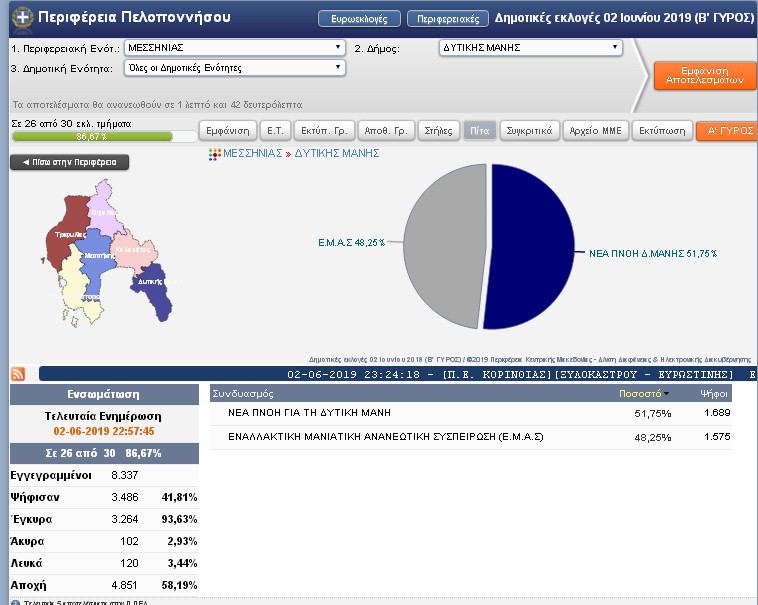Select the ΕΝΑΛΛΑΚΤΙΚΗ ΜΑΝΙΑΤΙΚΗ ΑΝΑΝΕΩΤΙΚΗ ΣΥΣΠΕΙΡΩΣΗ row

coord(471,437)
